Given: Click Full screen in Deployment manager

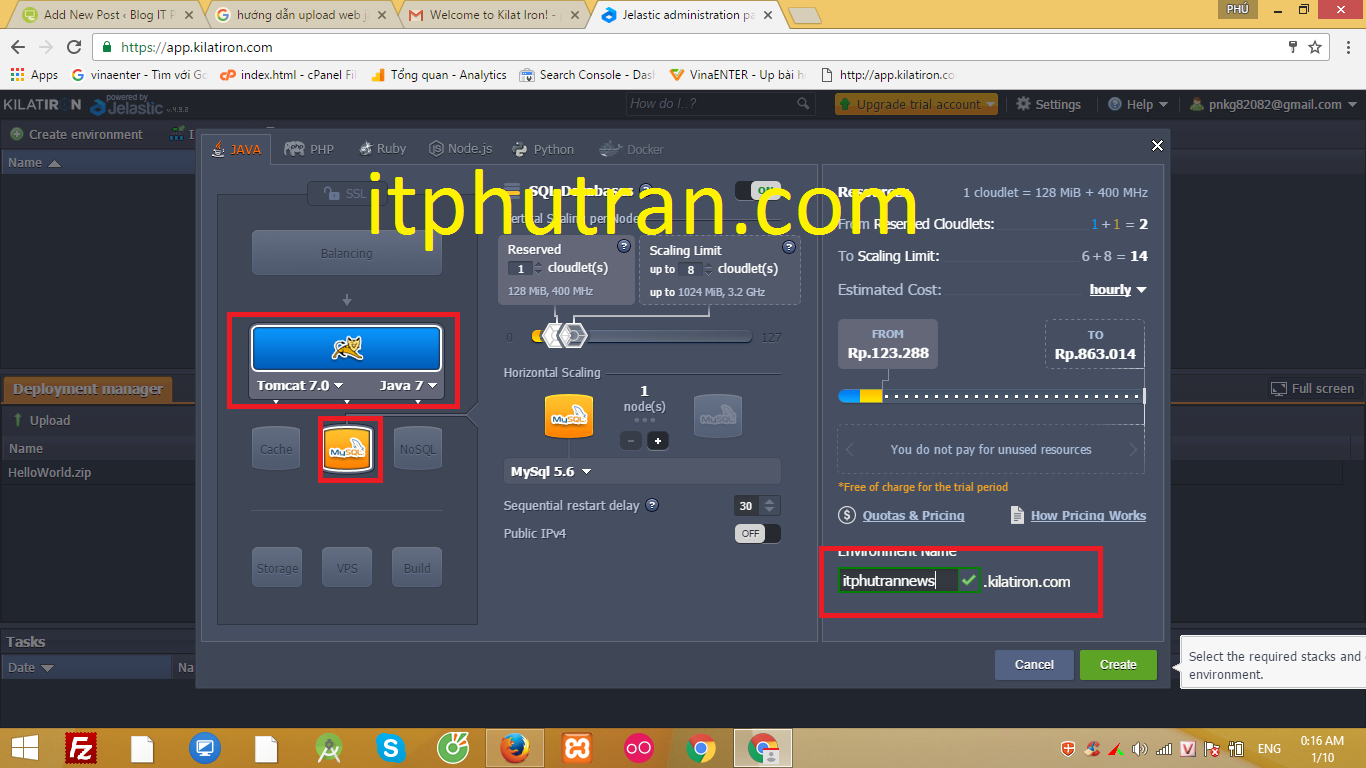Looking at the screenshot, I should coord(1312,388).
